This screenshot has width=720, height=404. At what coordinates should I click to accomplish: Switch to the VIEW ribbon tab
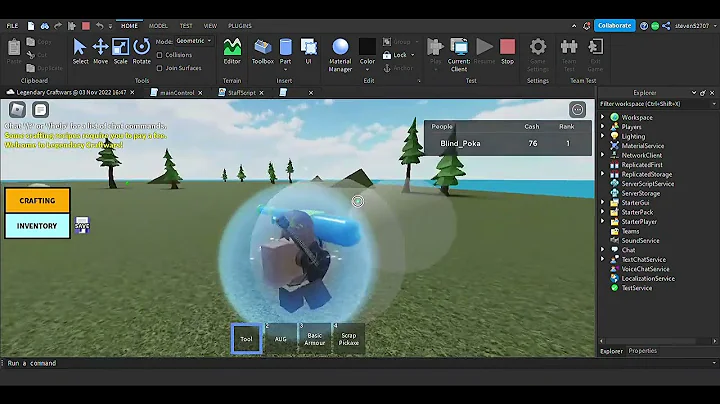pyautogui.click(x=210, y=26)
